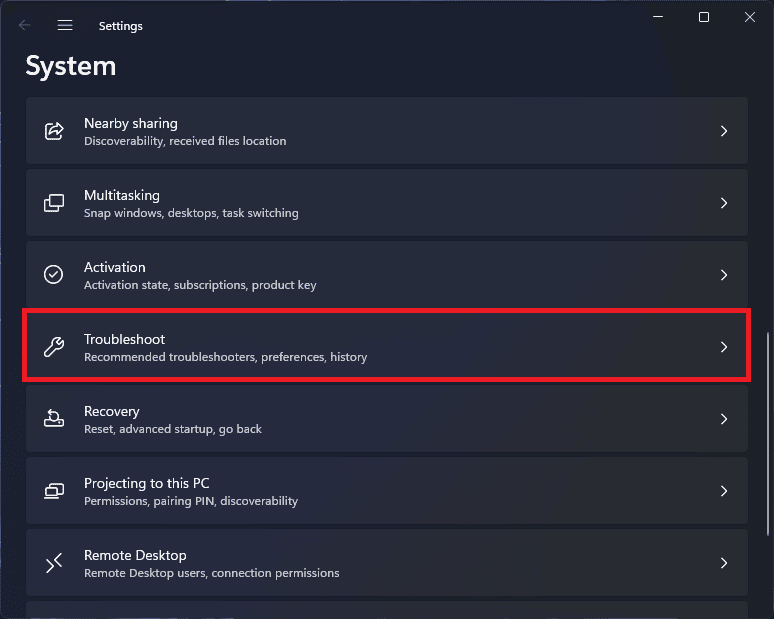Image resolution: width=774 pixels, height=619 pixels.
Task: Expand Troubleshoot using the right chevron
Action: 724,347
